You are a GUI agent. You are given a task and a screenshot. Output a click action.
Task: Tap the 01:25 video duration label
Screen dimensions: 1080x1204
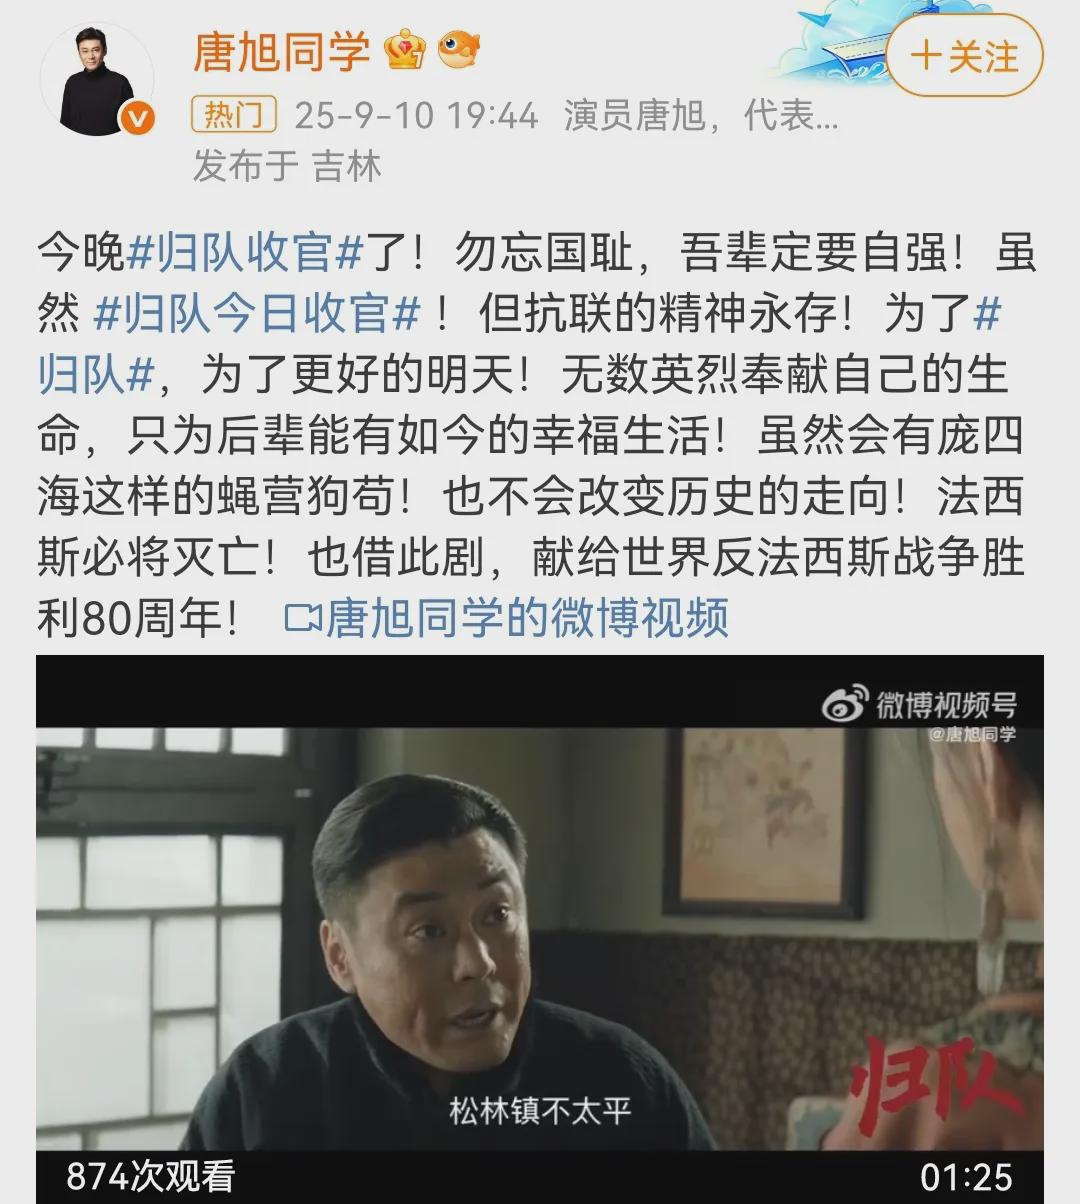click(966, 1177)
